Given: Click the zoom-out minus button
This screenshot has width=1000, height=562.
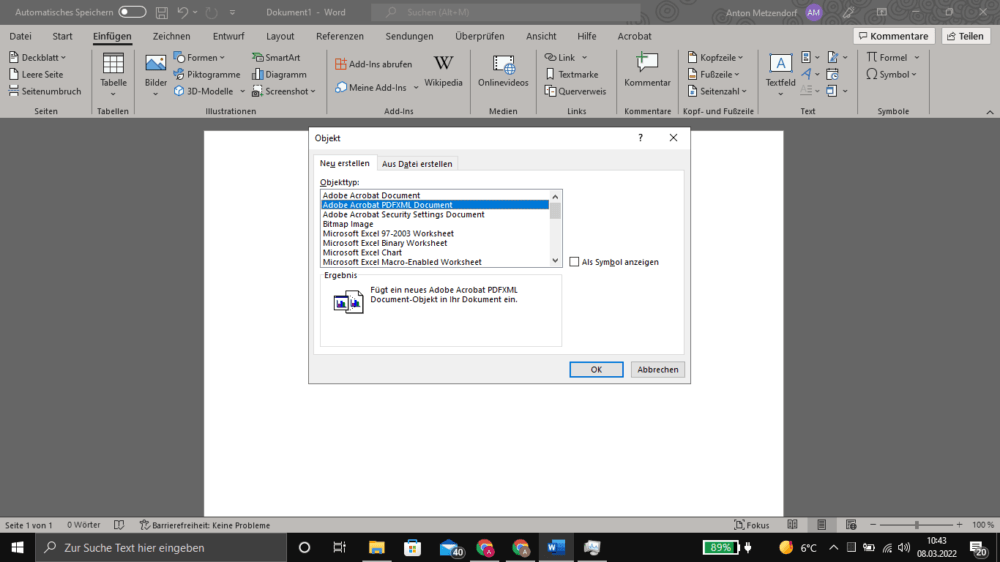Looking at the screenshot, I should coord(873,525).
